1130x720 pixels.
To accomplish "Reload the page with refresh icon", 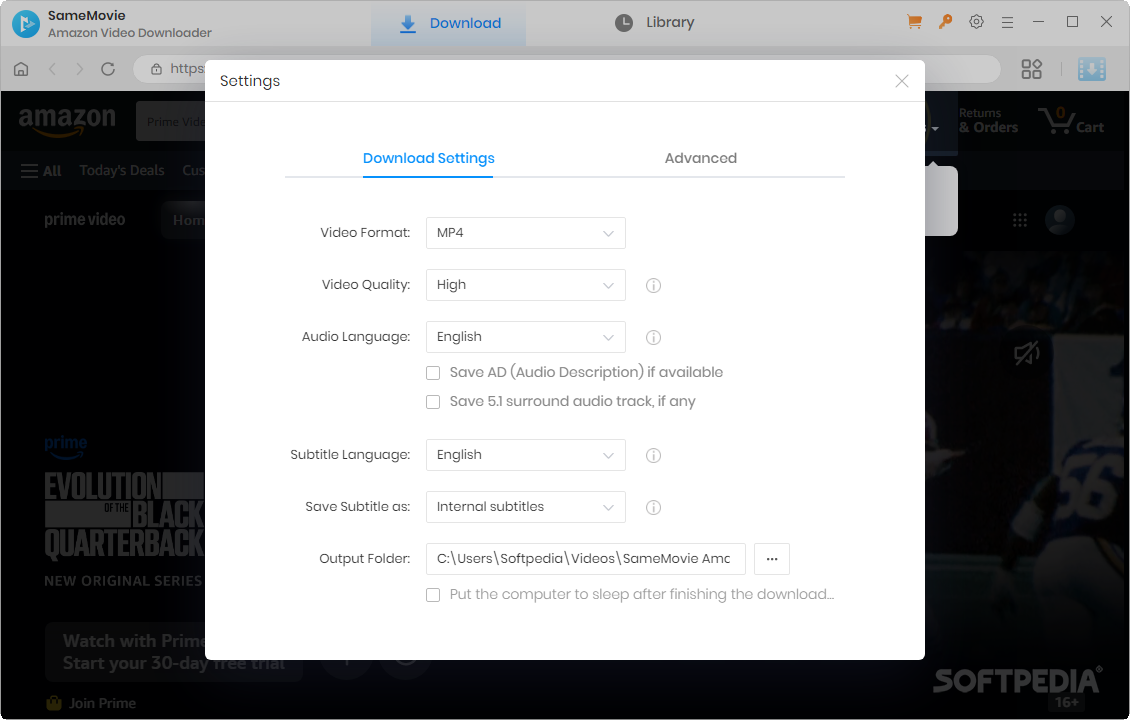I will coord(108,69).
